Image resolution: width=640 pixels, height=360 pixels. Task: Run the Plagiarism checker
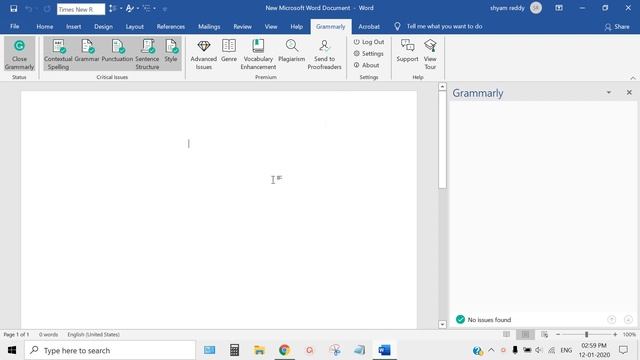tap(291, 51)
